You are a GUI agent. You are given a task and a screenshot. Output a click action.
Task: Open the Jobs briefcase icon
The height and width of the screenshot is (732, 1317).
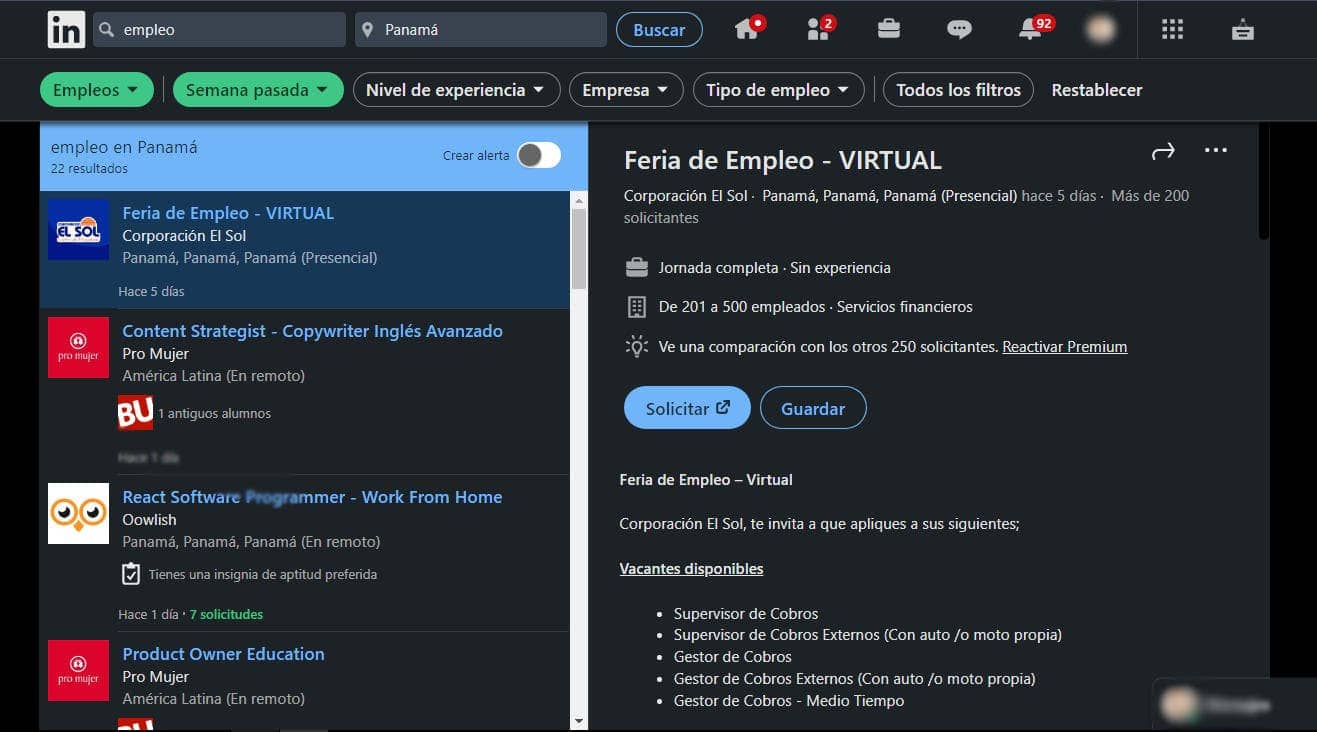point(889,29)
